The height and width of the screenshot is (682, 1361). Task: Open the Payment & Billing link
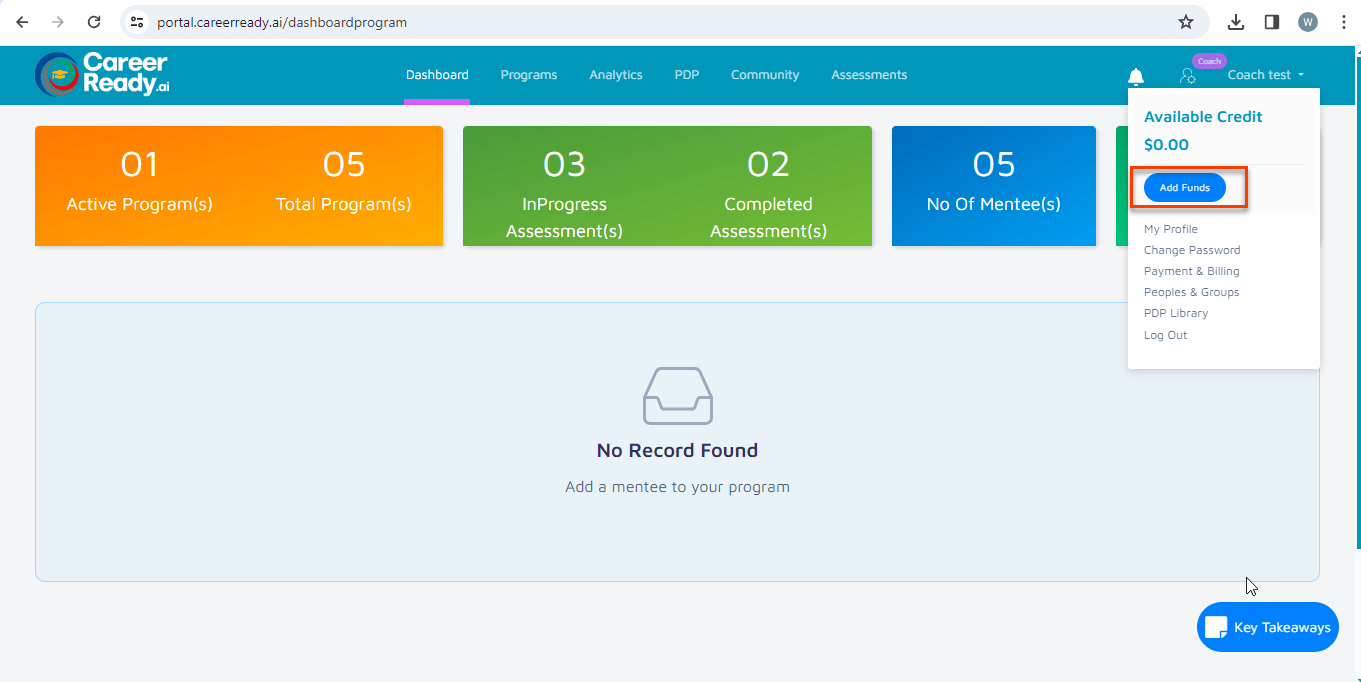1191,270
